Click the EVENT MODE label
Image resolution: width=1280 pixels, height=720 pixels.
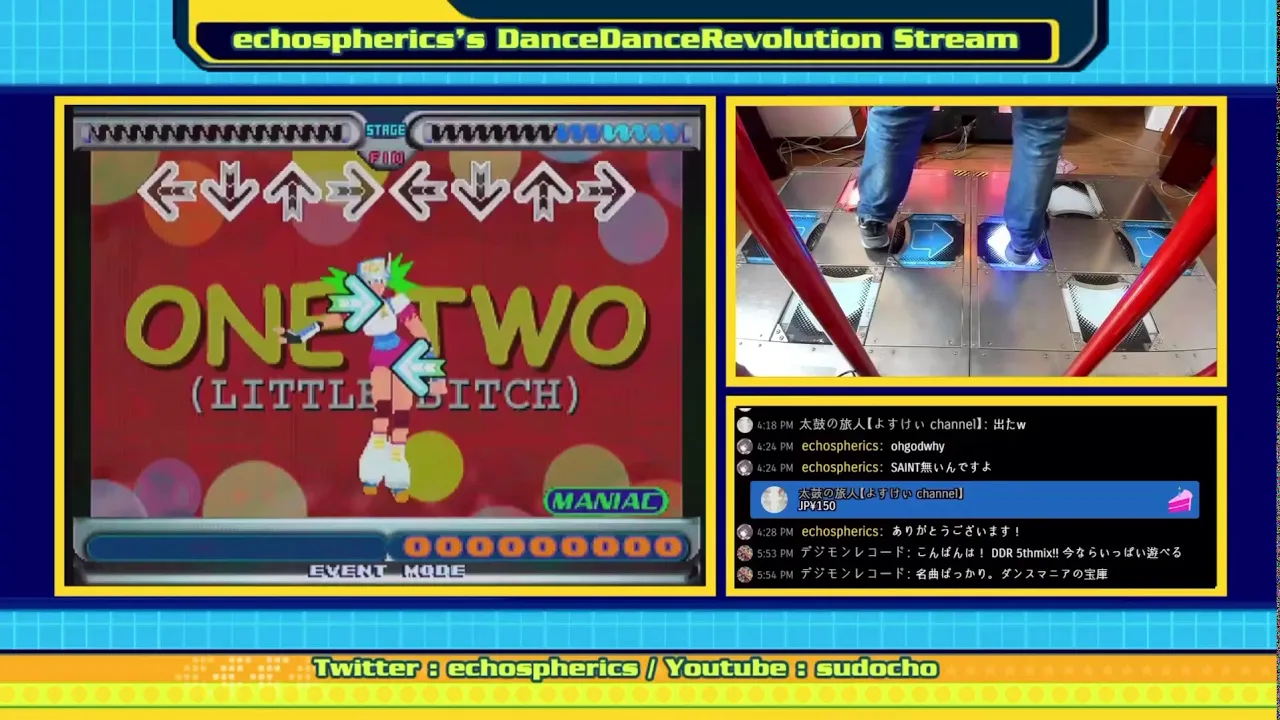click(x=387, y=571)
